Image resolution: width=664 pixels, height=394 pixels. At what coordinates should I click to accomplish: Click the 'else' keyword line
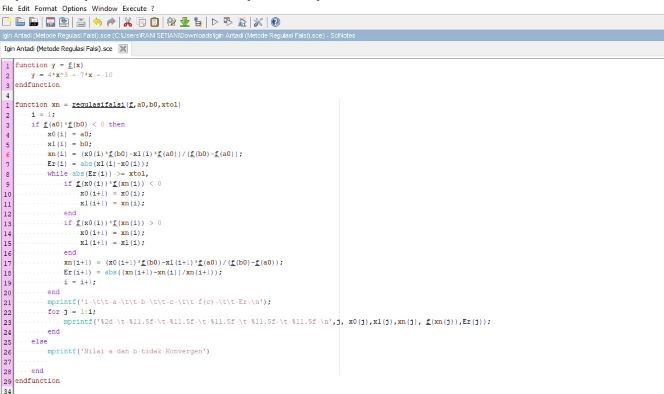coord(39,341)
